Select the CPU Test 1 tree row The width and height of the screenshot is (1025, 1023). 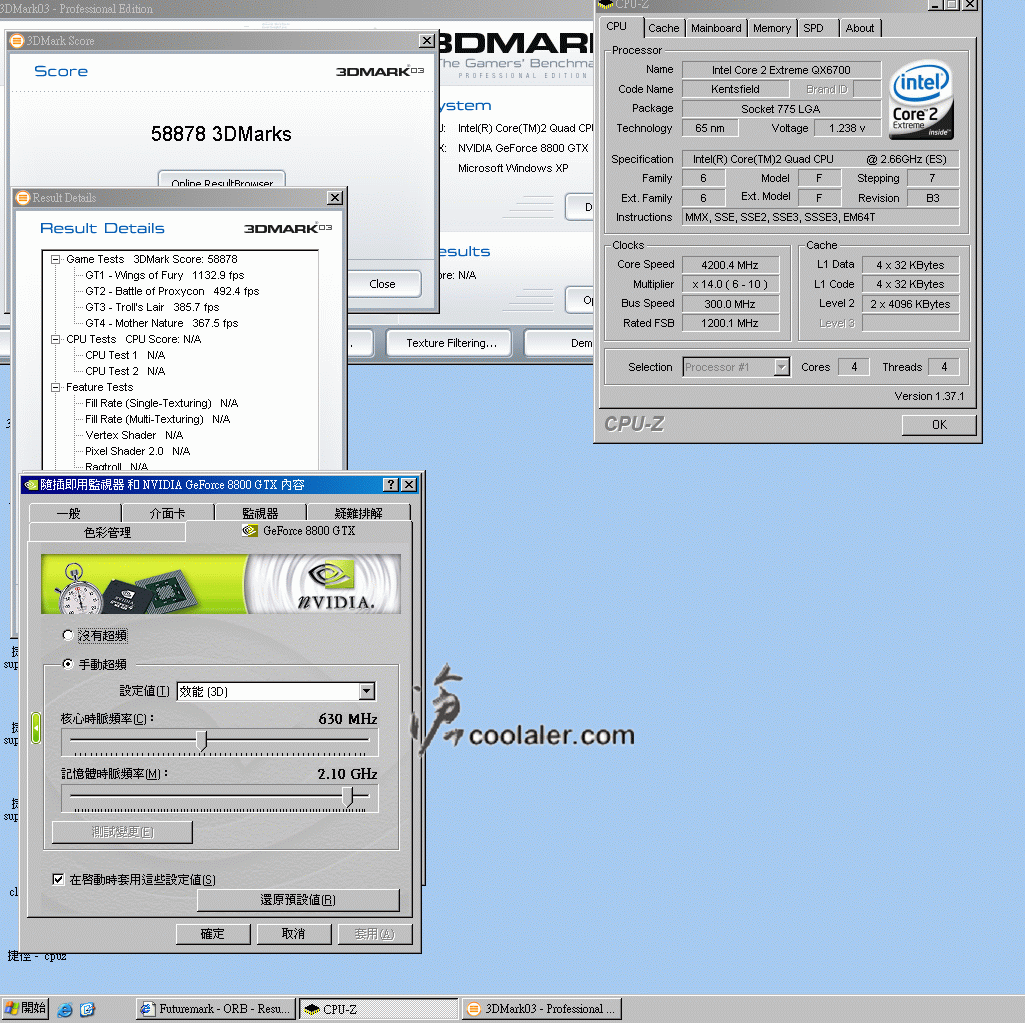tap(125, 355)
